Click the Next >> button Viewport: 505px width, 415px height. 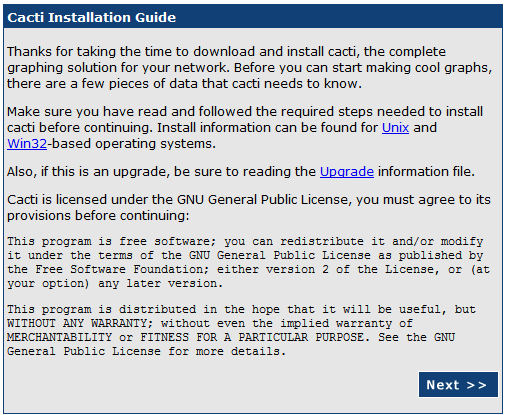458,385
